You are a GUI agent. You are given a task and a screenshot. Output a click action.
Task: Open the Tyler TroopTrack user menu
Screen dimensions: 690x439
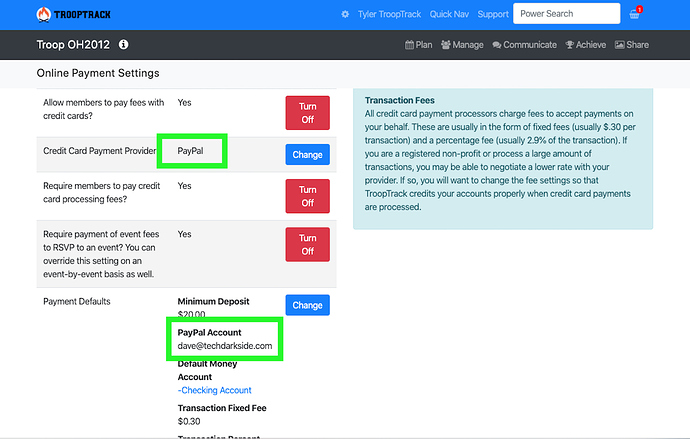[389, 14]
